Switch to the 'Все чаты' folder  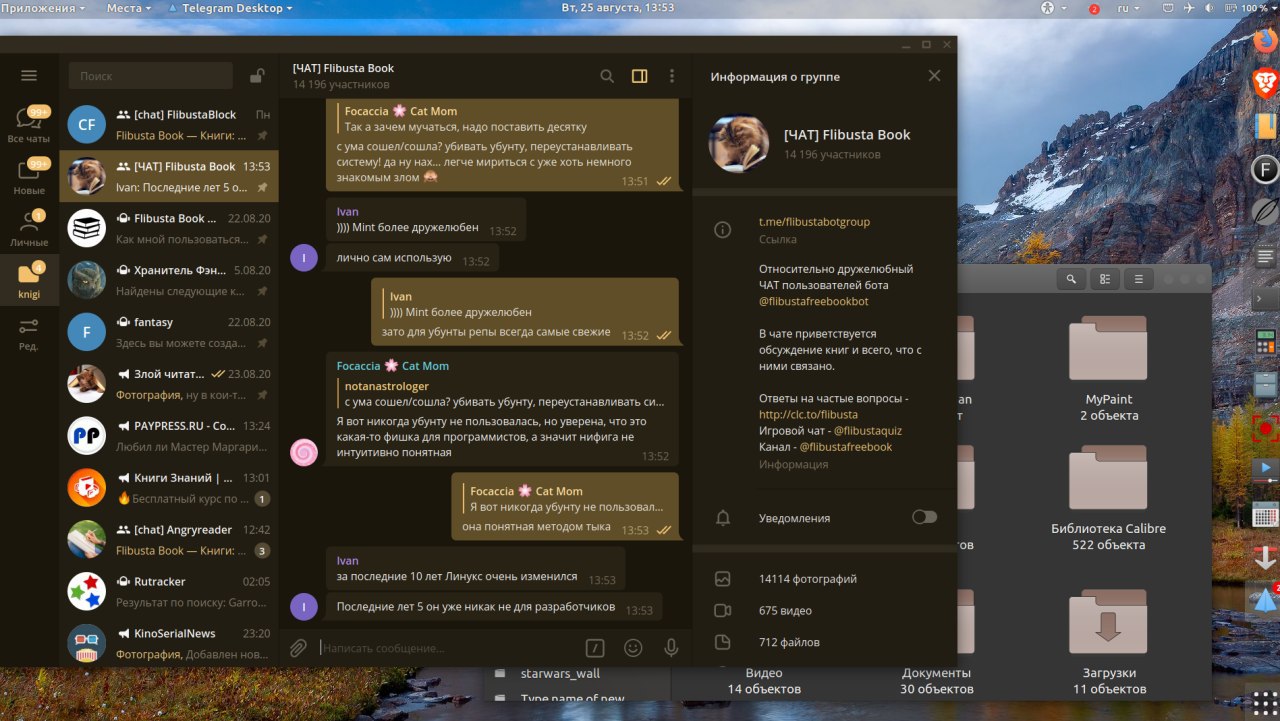29,125
